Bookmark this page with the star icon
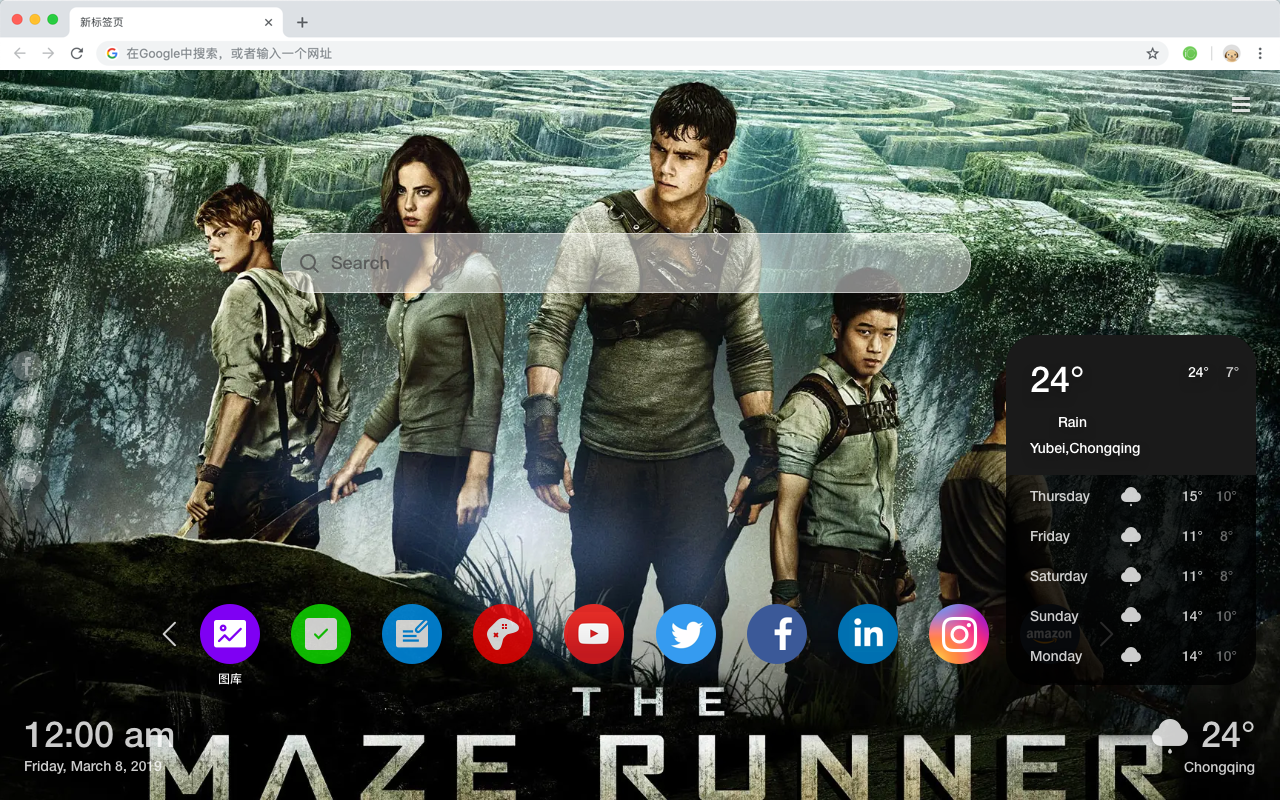The height and width of the screenshot is (800, 1280). (1152, 53)
